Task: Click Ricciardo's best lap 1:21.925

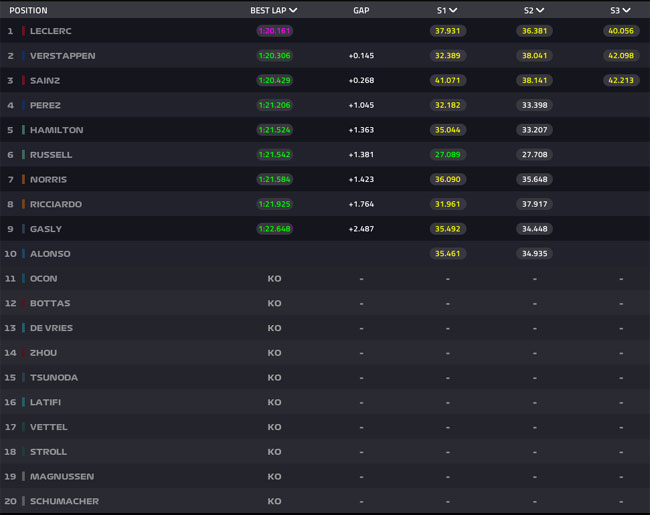Action: pos(274,204)
